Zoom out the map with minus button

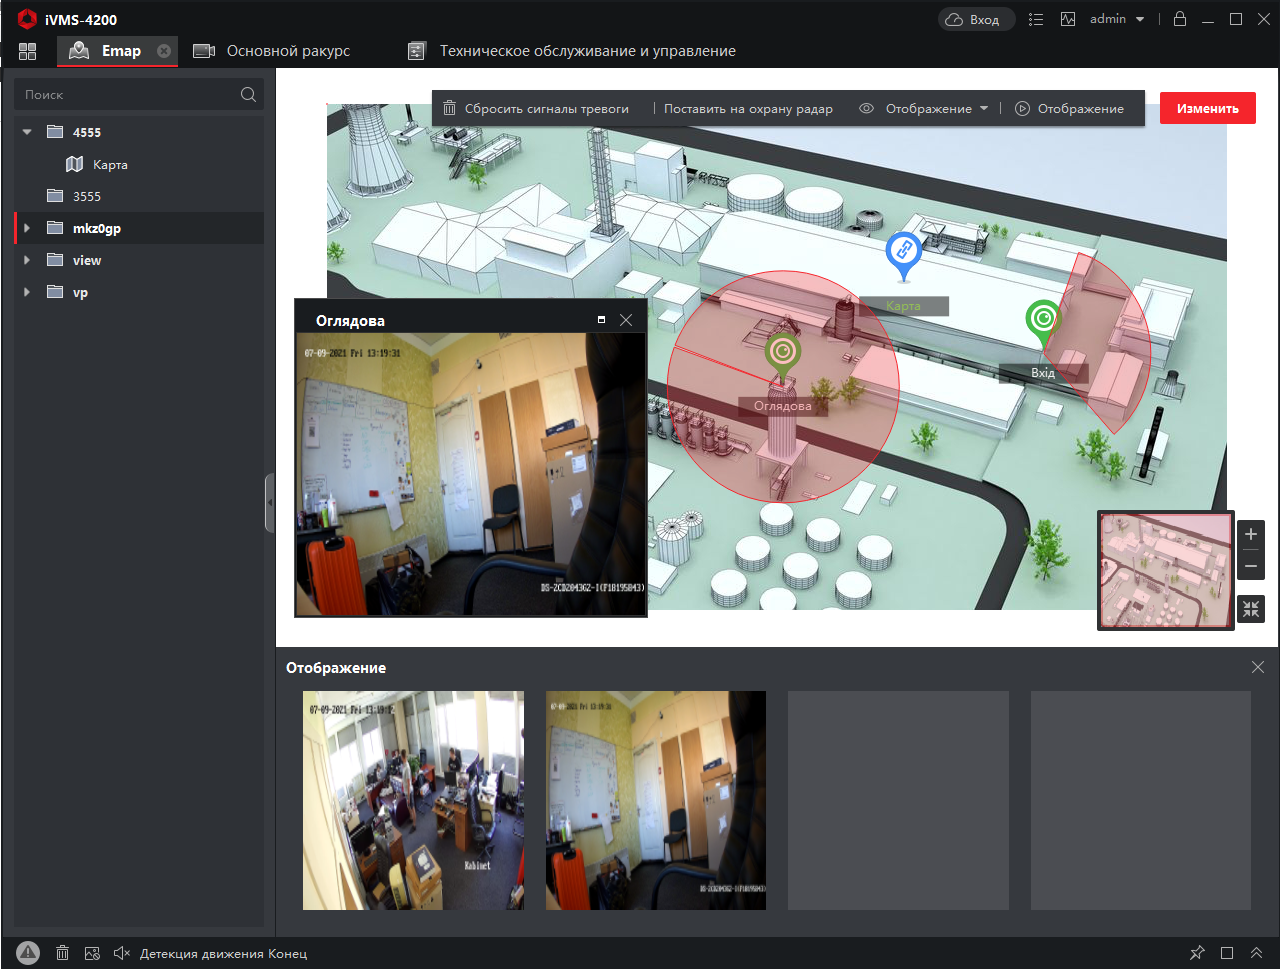(x=1251, y=566)
